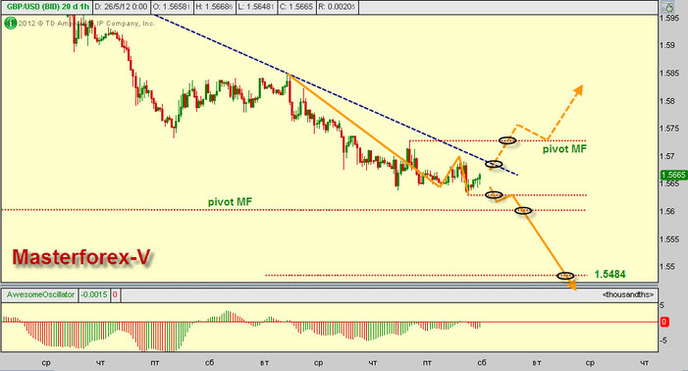Click the High price field H: 1.5668

click(214, 7)
